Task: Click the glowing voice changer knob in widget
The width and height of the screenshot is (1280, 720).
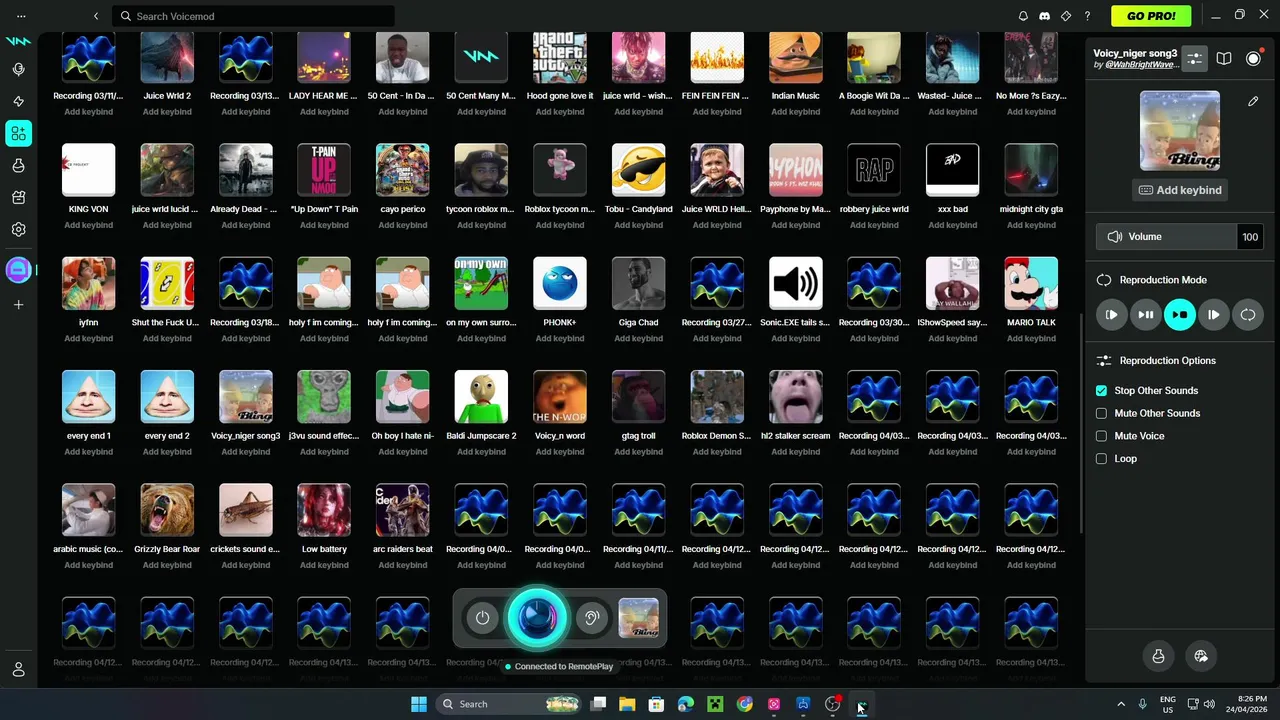Action: click(537, 617)
